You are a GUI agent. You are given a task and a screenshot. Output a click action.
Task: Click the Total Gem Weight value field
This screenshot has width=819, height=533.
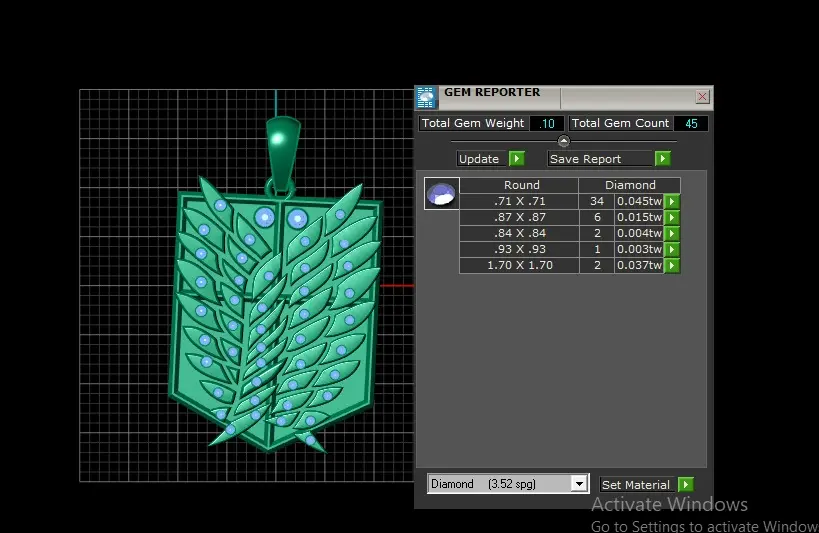click(547, 123)
